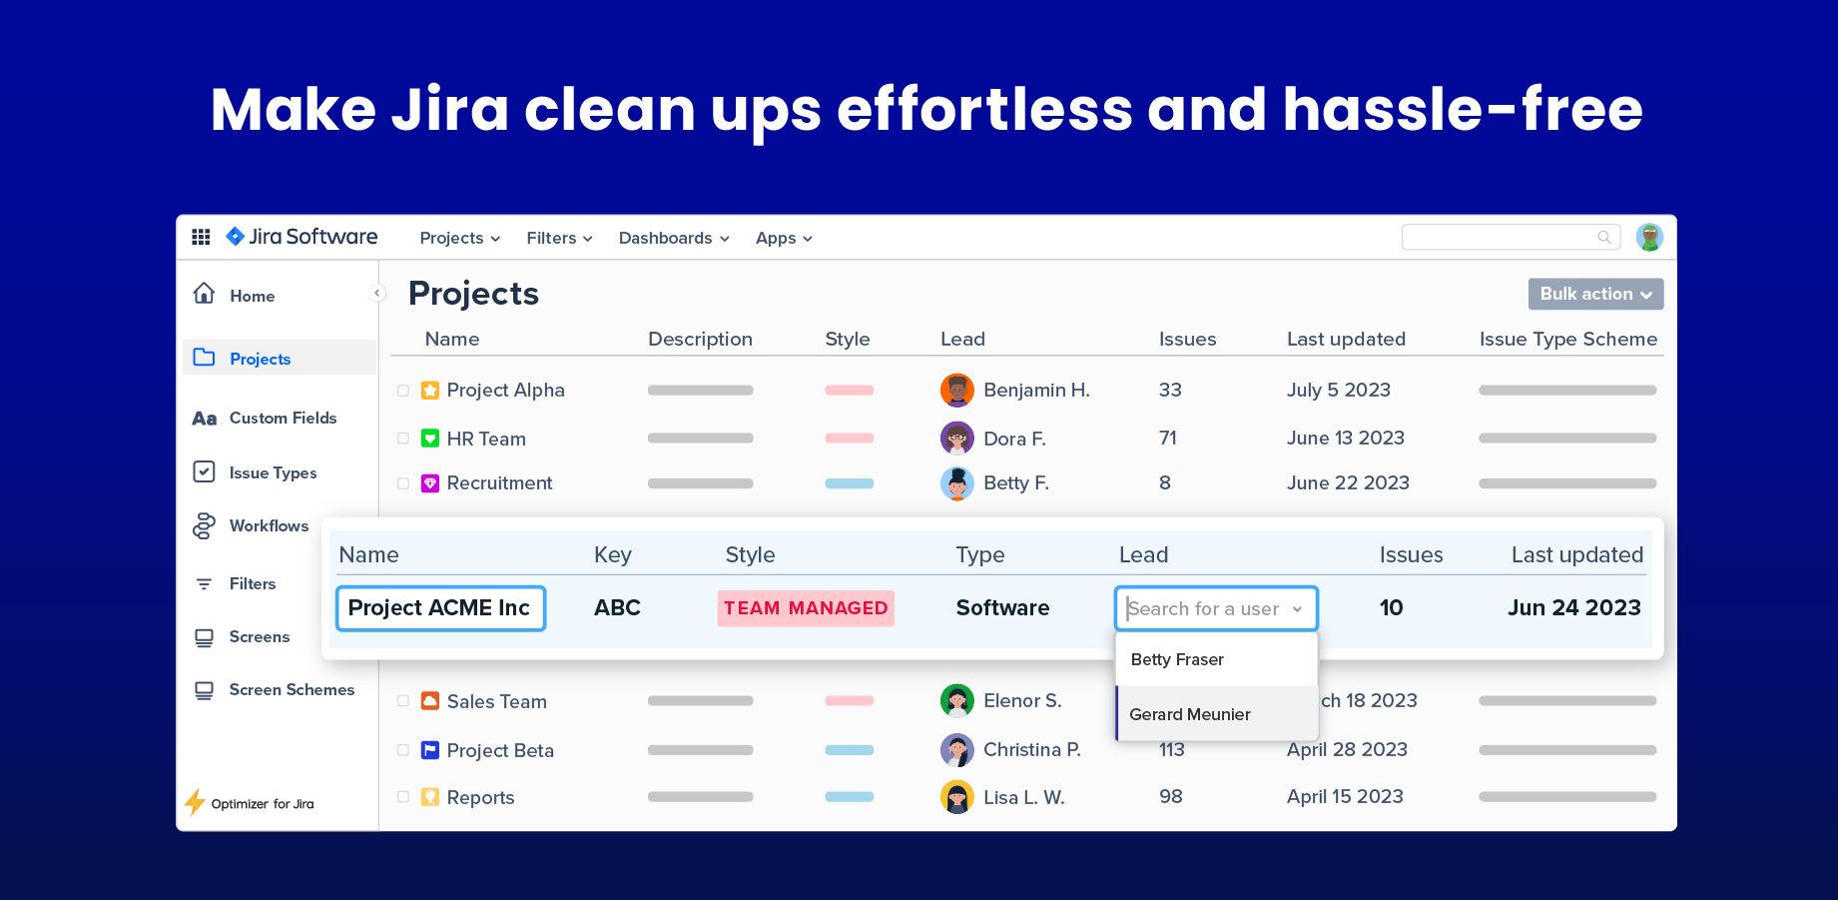Select Gerard Meunier from user list
The height and width of the screenshot is (900, 1838).
1216,714
